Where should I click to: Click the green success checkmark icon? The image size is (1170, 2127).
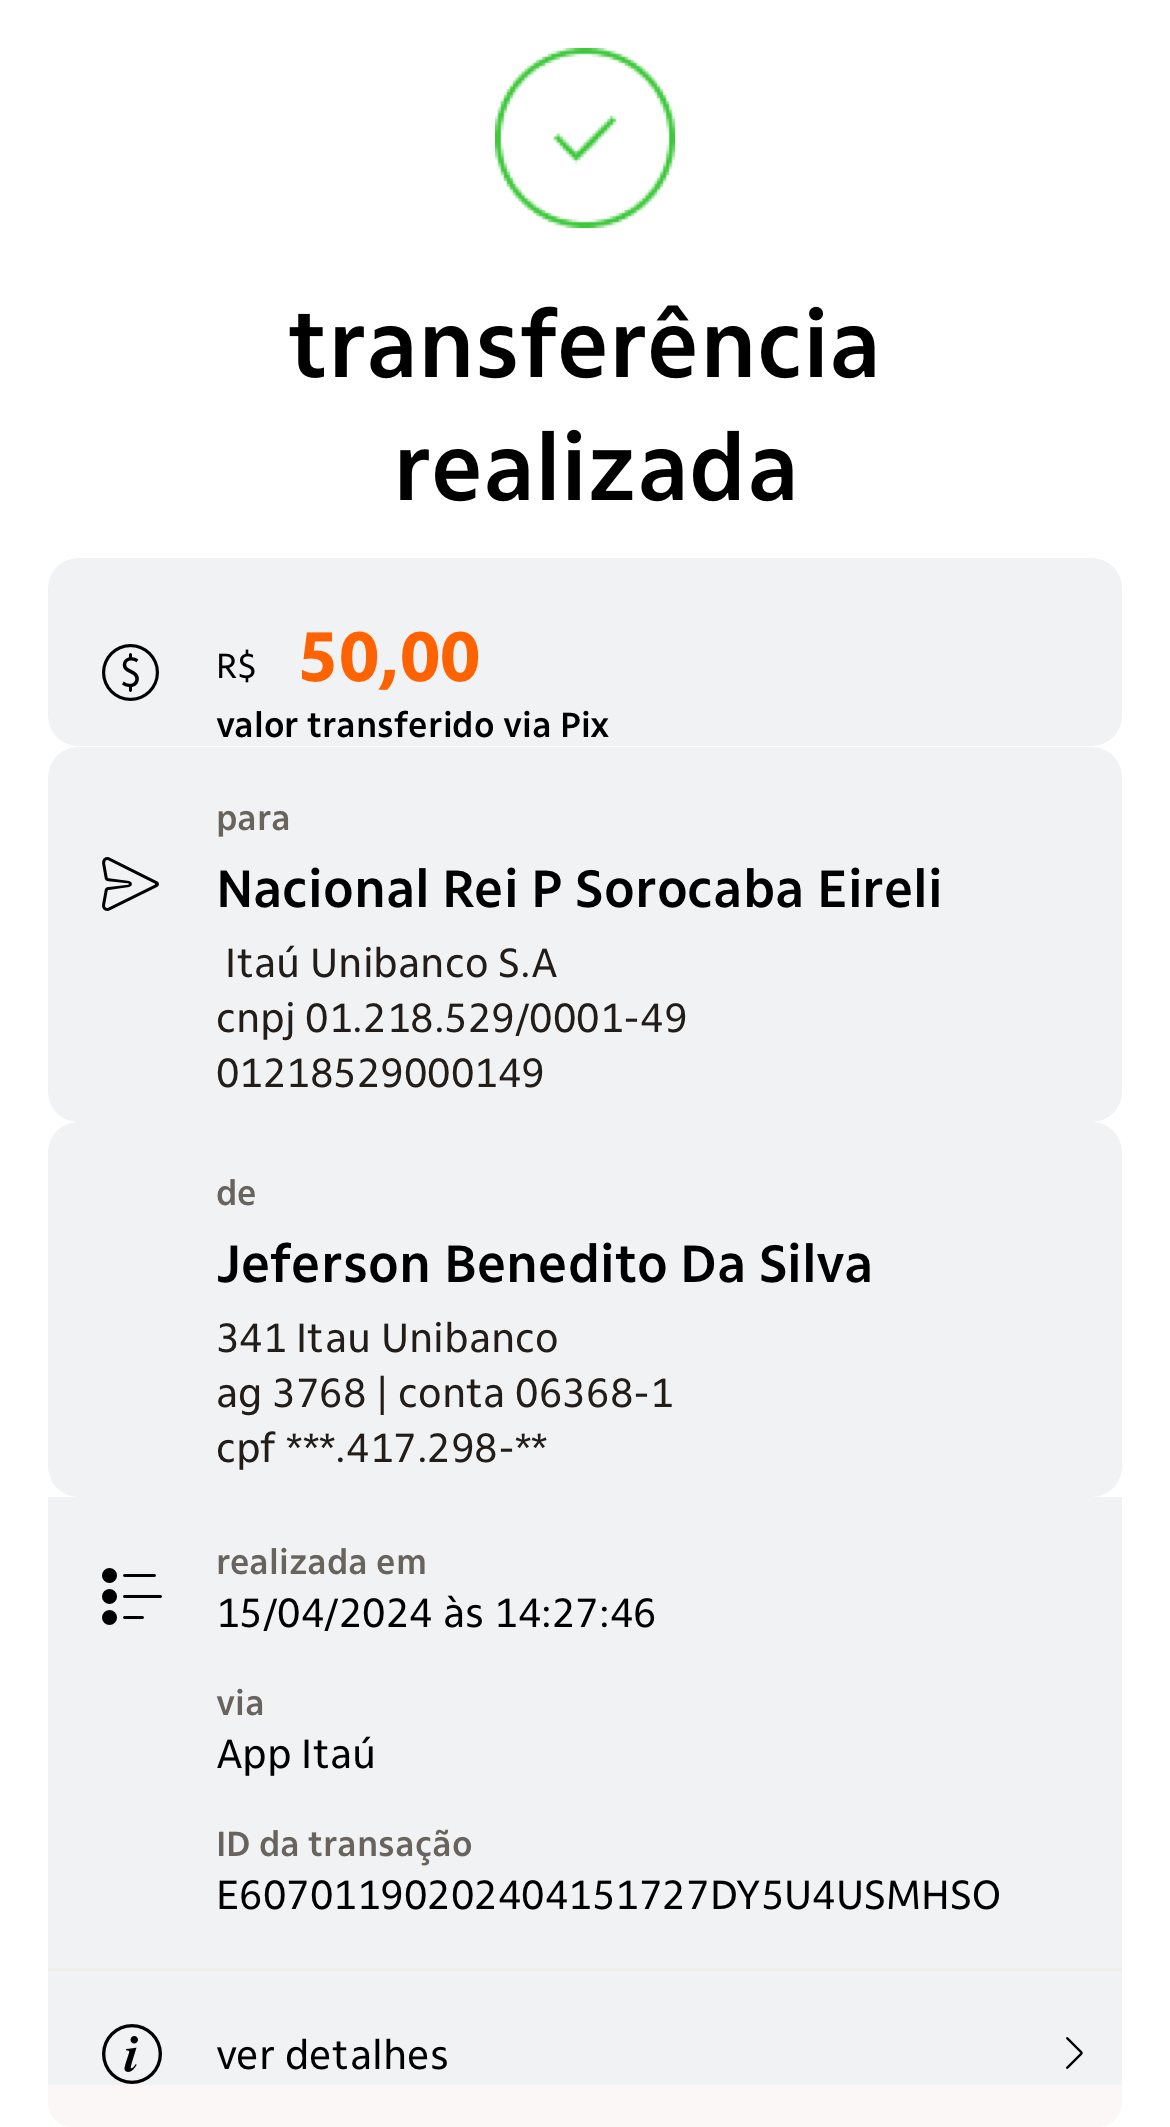tap(585, 138)
